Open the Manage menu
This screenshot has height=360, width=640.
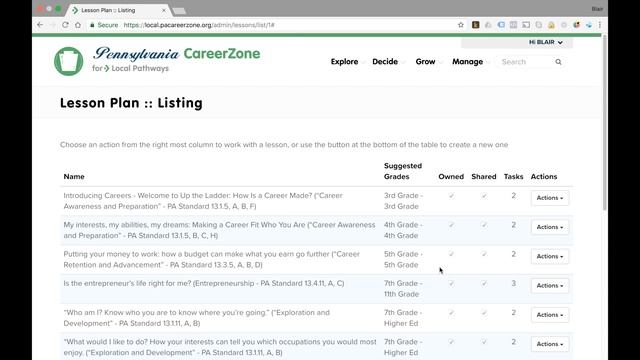pyautogui.click(x=467, y=62)
